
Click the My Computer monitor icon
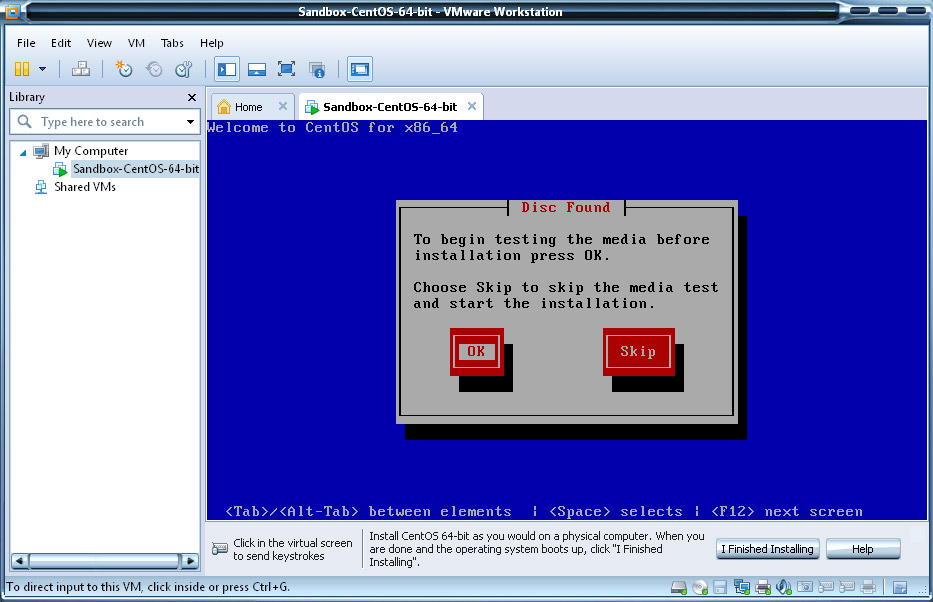point(41,151)
